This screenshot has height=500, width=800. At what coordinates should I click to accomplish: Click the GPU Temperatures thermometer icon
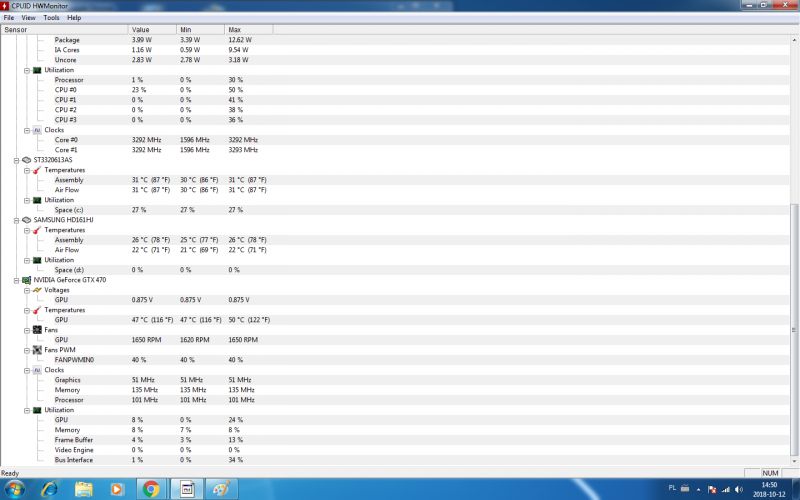[x=37, y=310]
